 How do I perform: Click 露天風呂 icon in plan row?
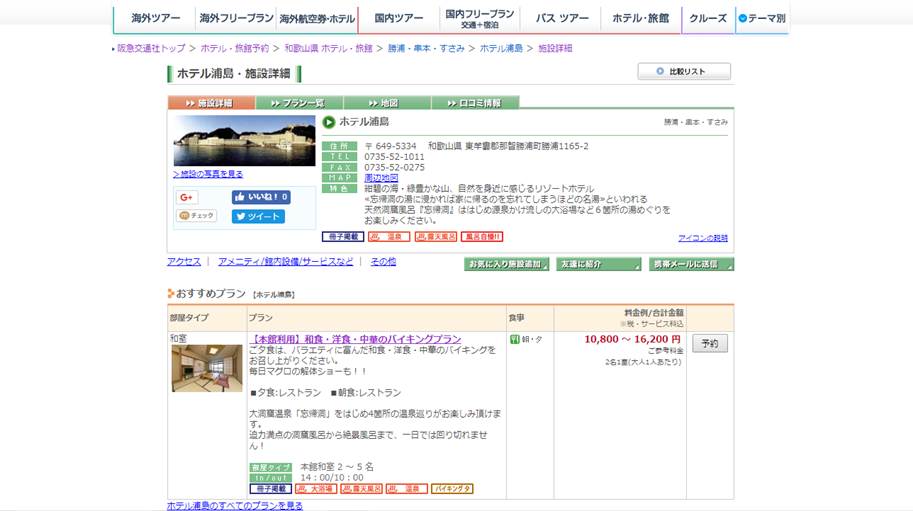362,489
